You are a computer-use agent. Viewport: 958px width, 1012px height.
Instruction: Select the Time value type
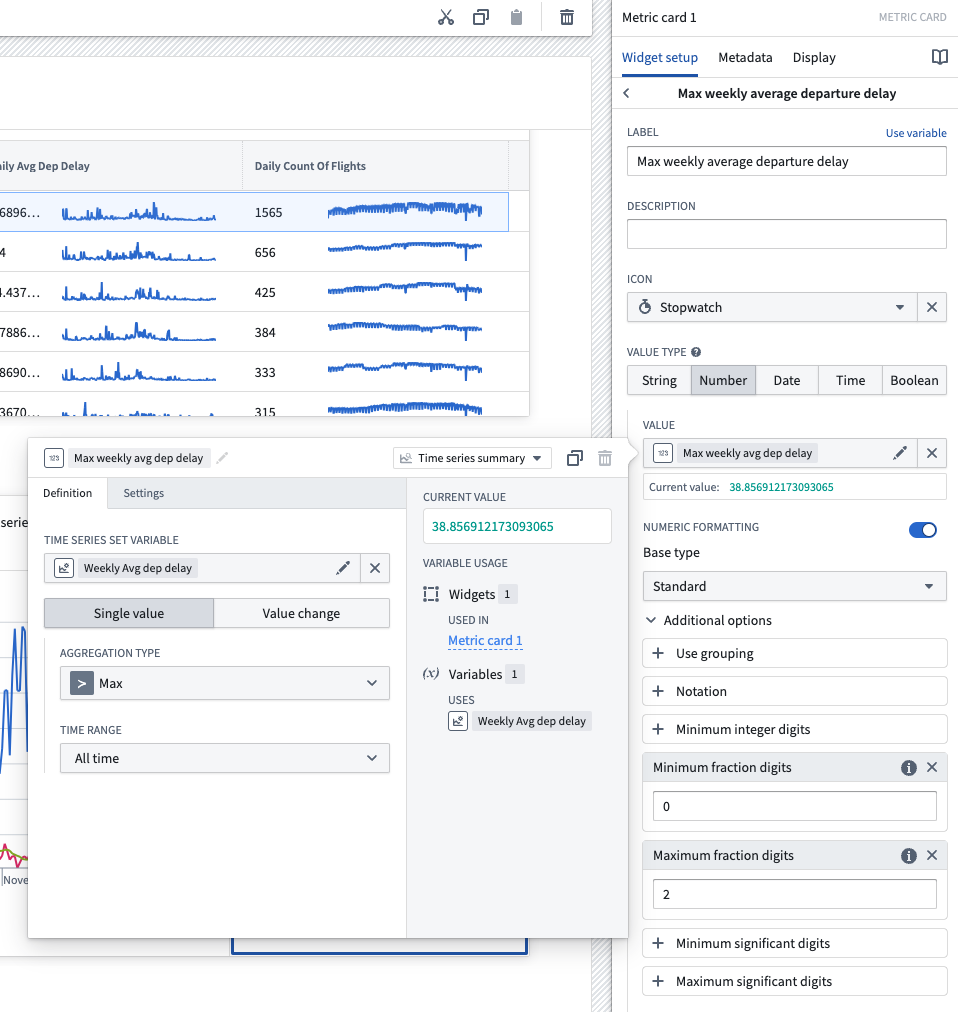[x=850, y=380]
